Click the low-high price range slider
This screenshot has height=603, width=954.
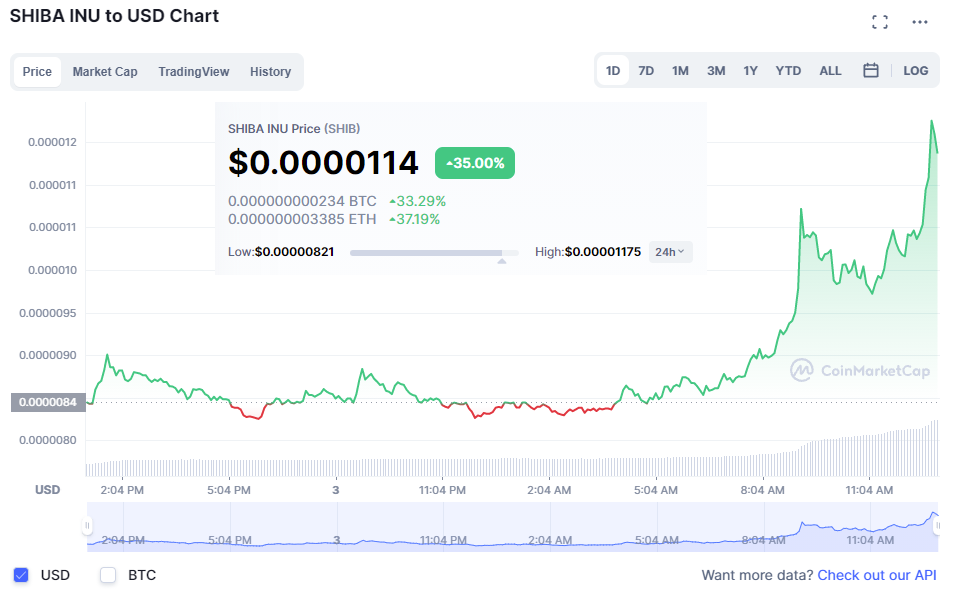point(434,253)
